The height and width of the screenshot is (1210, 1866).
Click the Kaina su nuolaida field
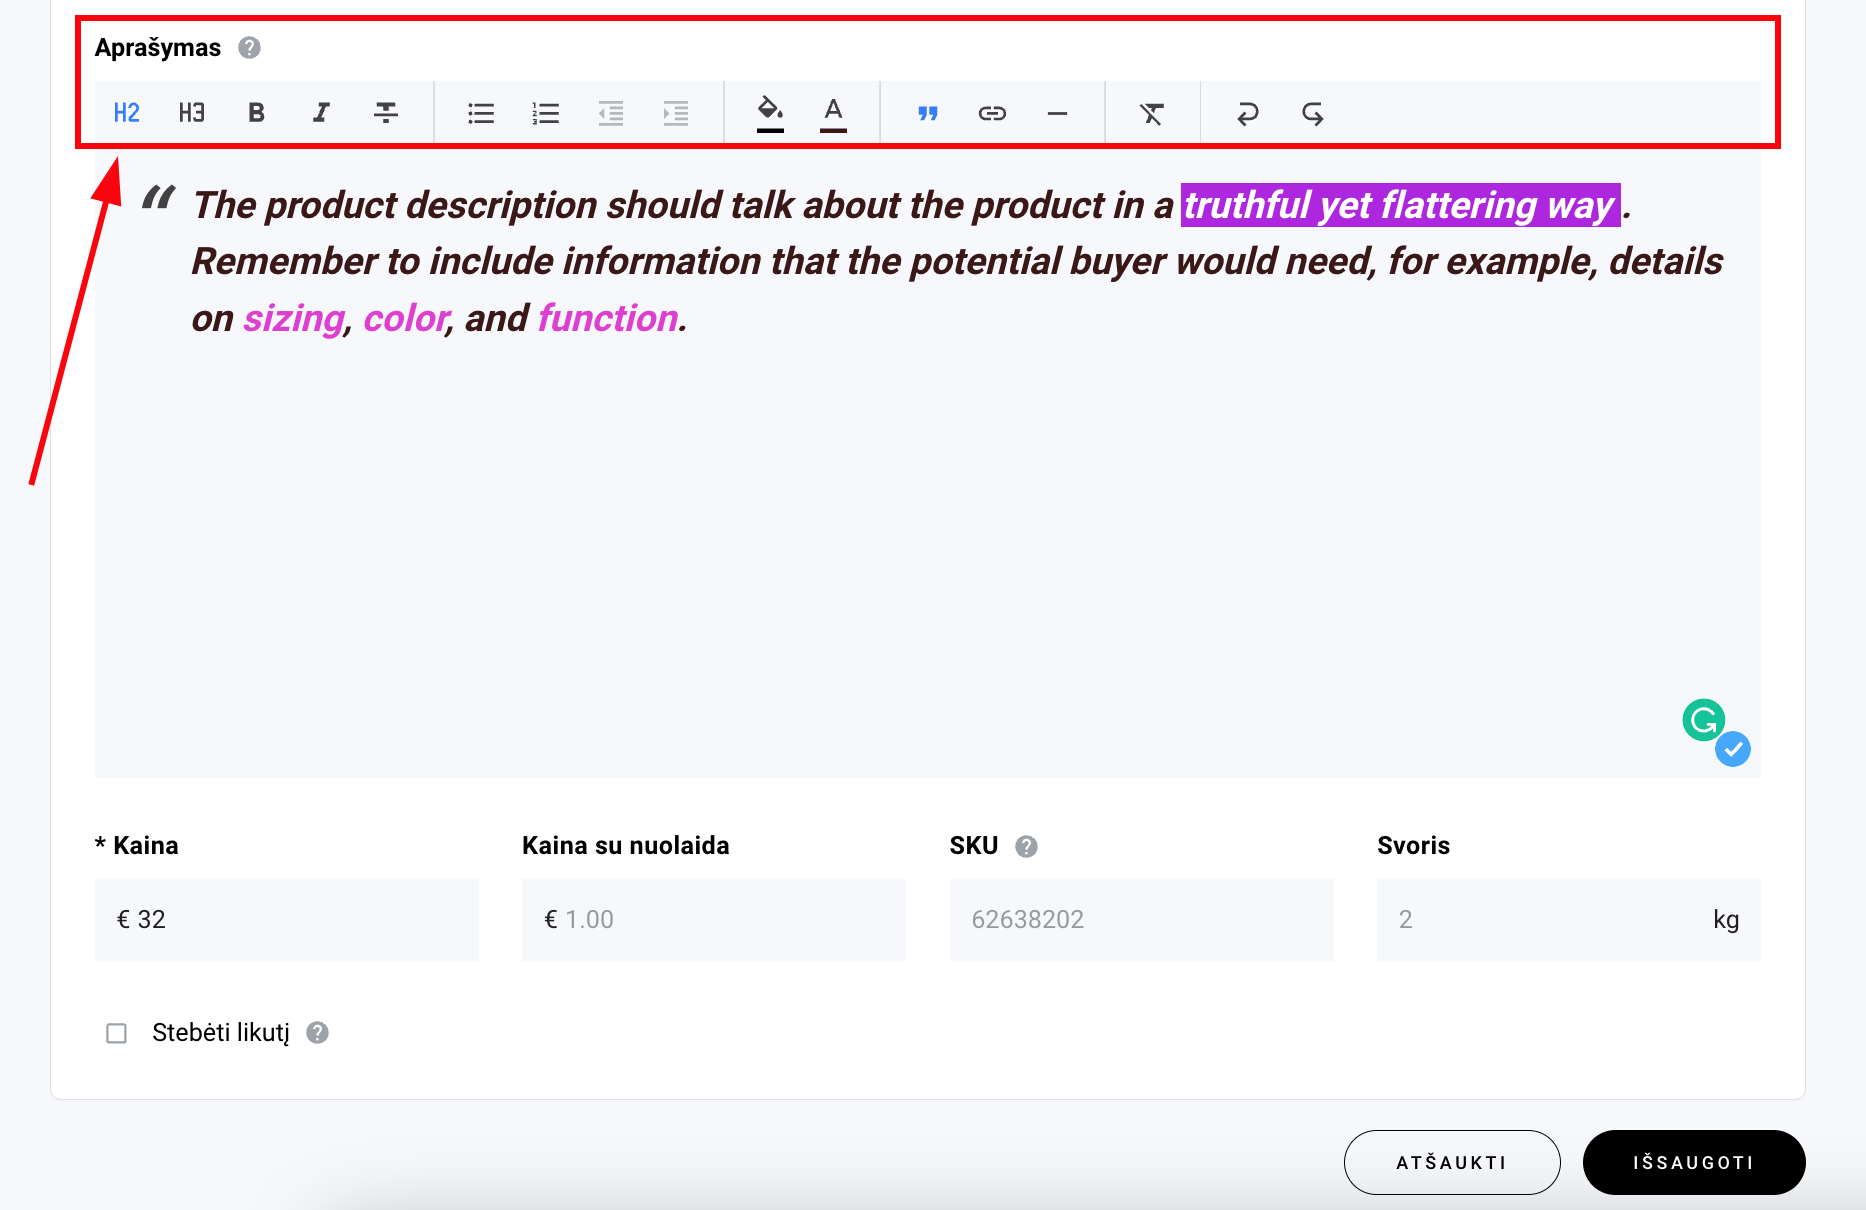[713, 920]
